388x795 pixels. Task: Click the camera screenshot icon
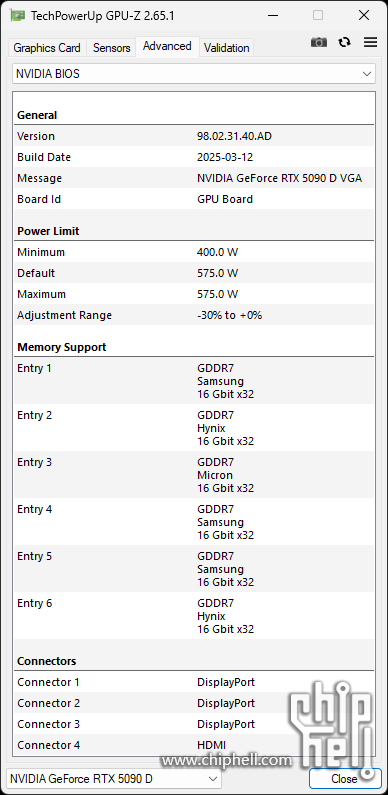click(319, 43)
